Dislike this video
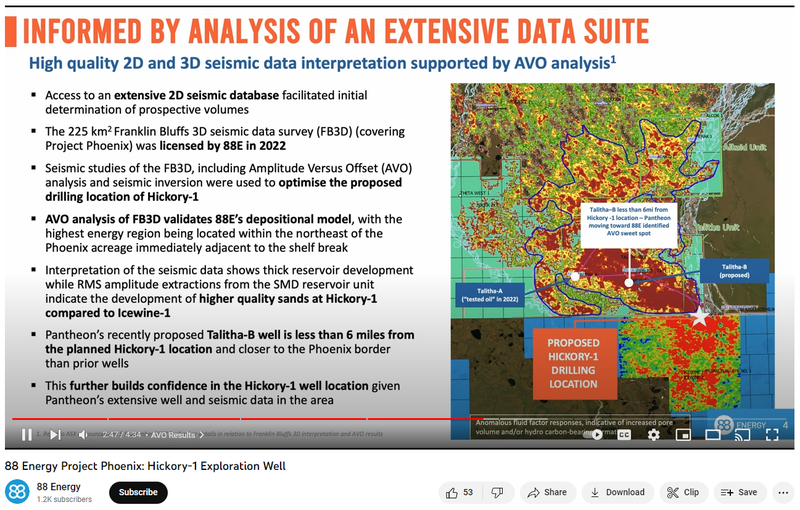 (x=497, y=493)
